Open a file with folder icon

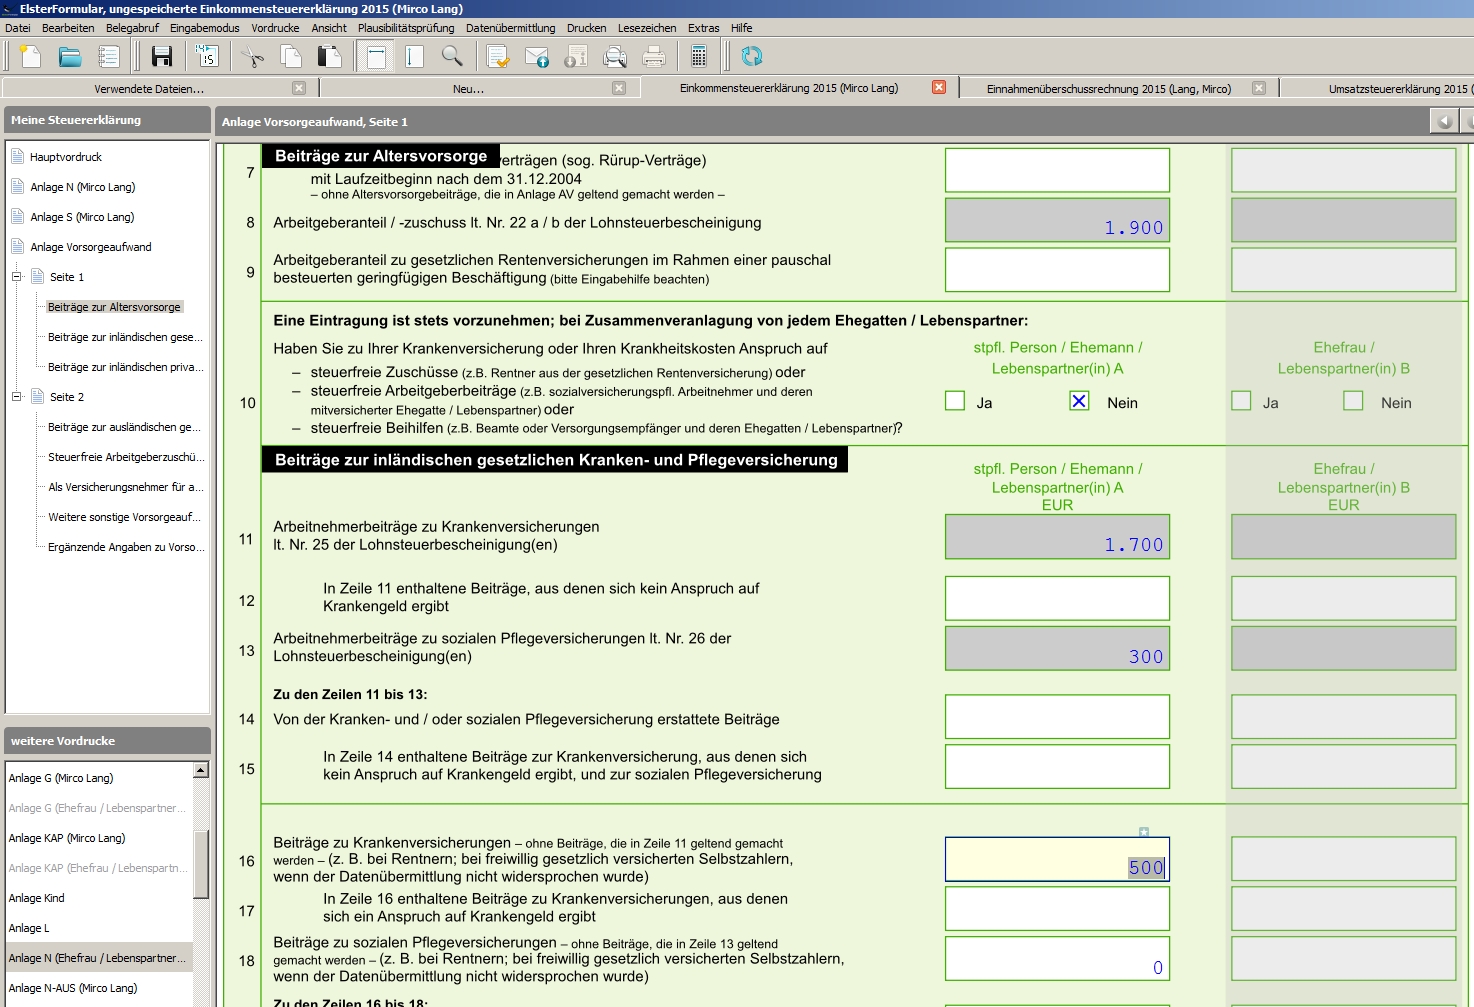click(x=70, y=57)
